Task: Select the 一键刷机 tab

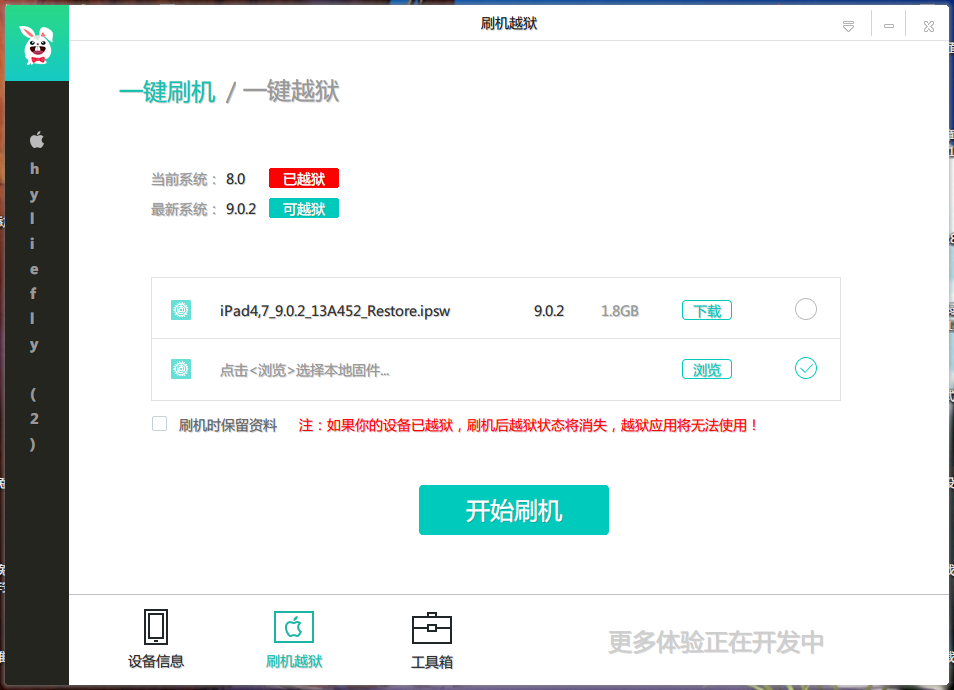Action: click(167, 91)
